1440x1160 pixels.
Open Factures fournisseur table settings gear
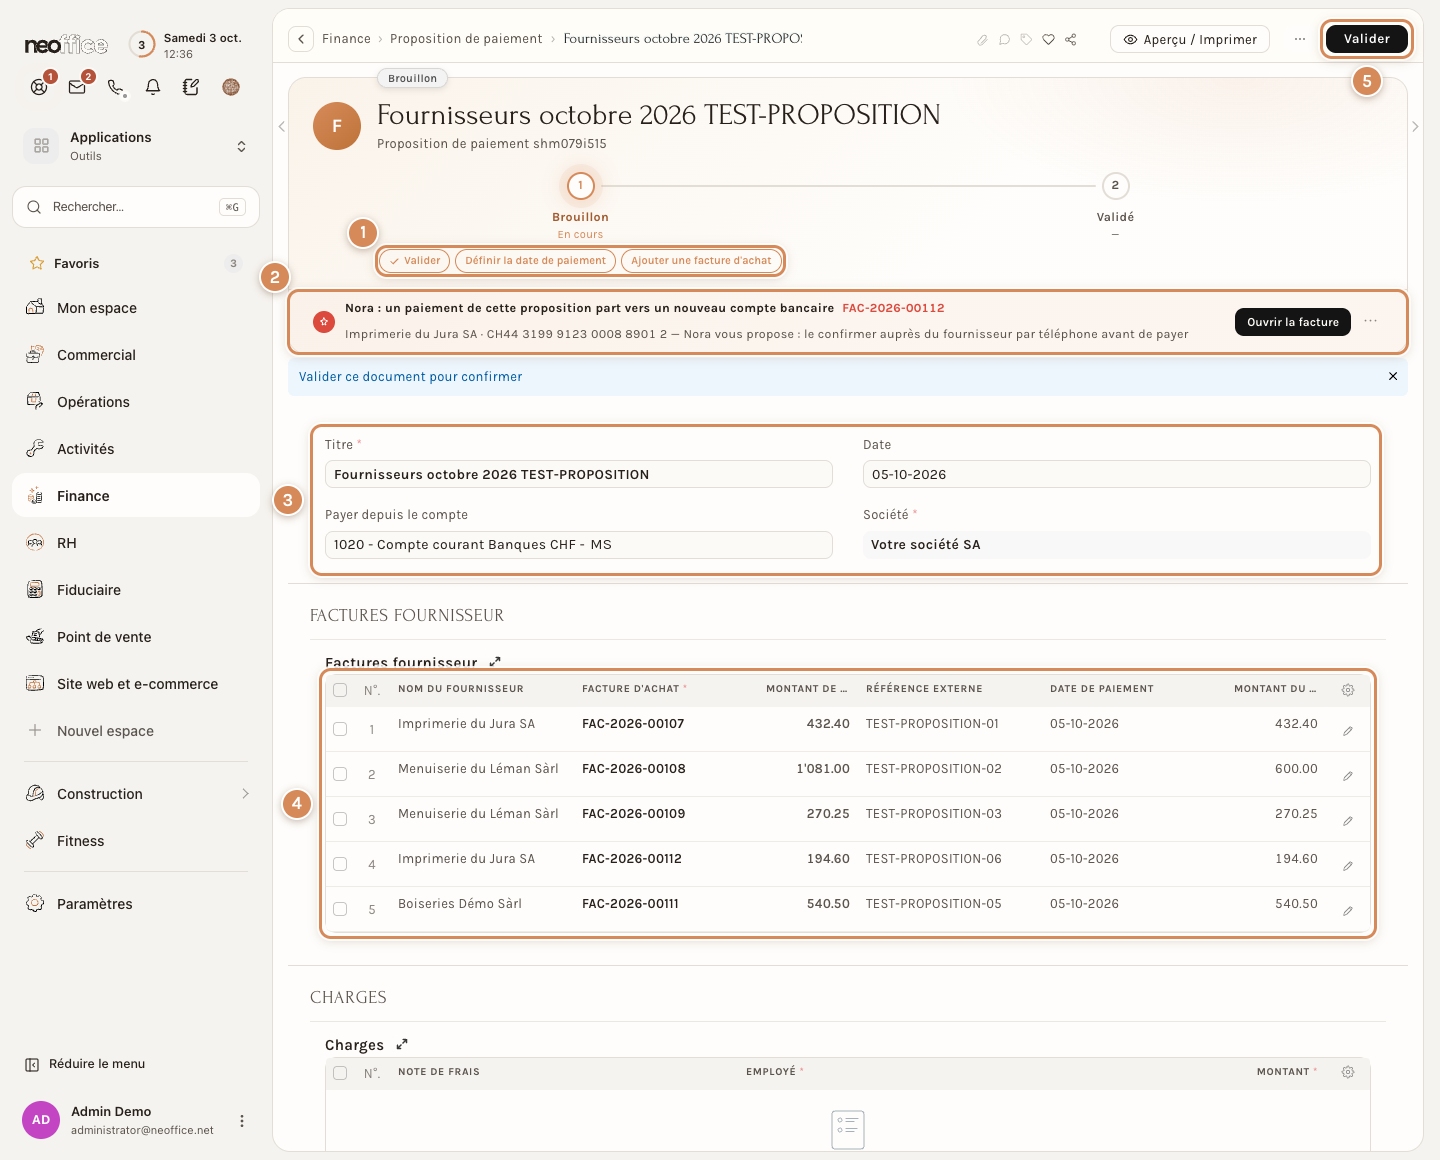click(1348, 690)
